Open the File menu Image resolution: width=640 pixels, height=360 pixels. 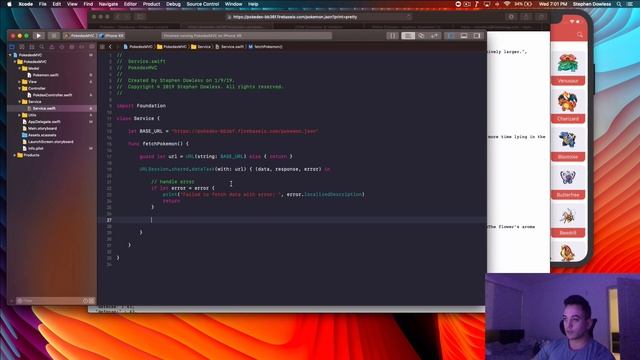click(42, 4)
